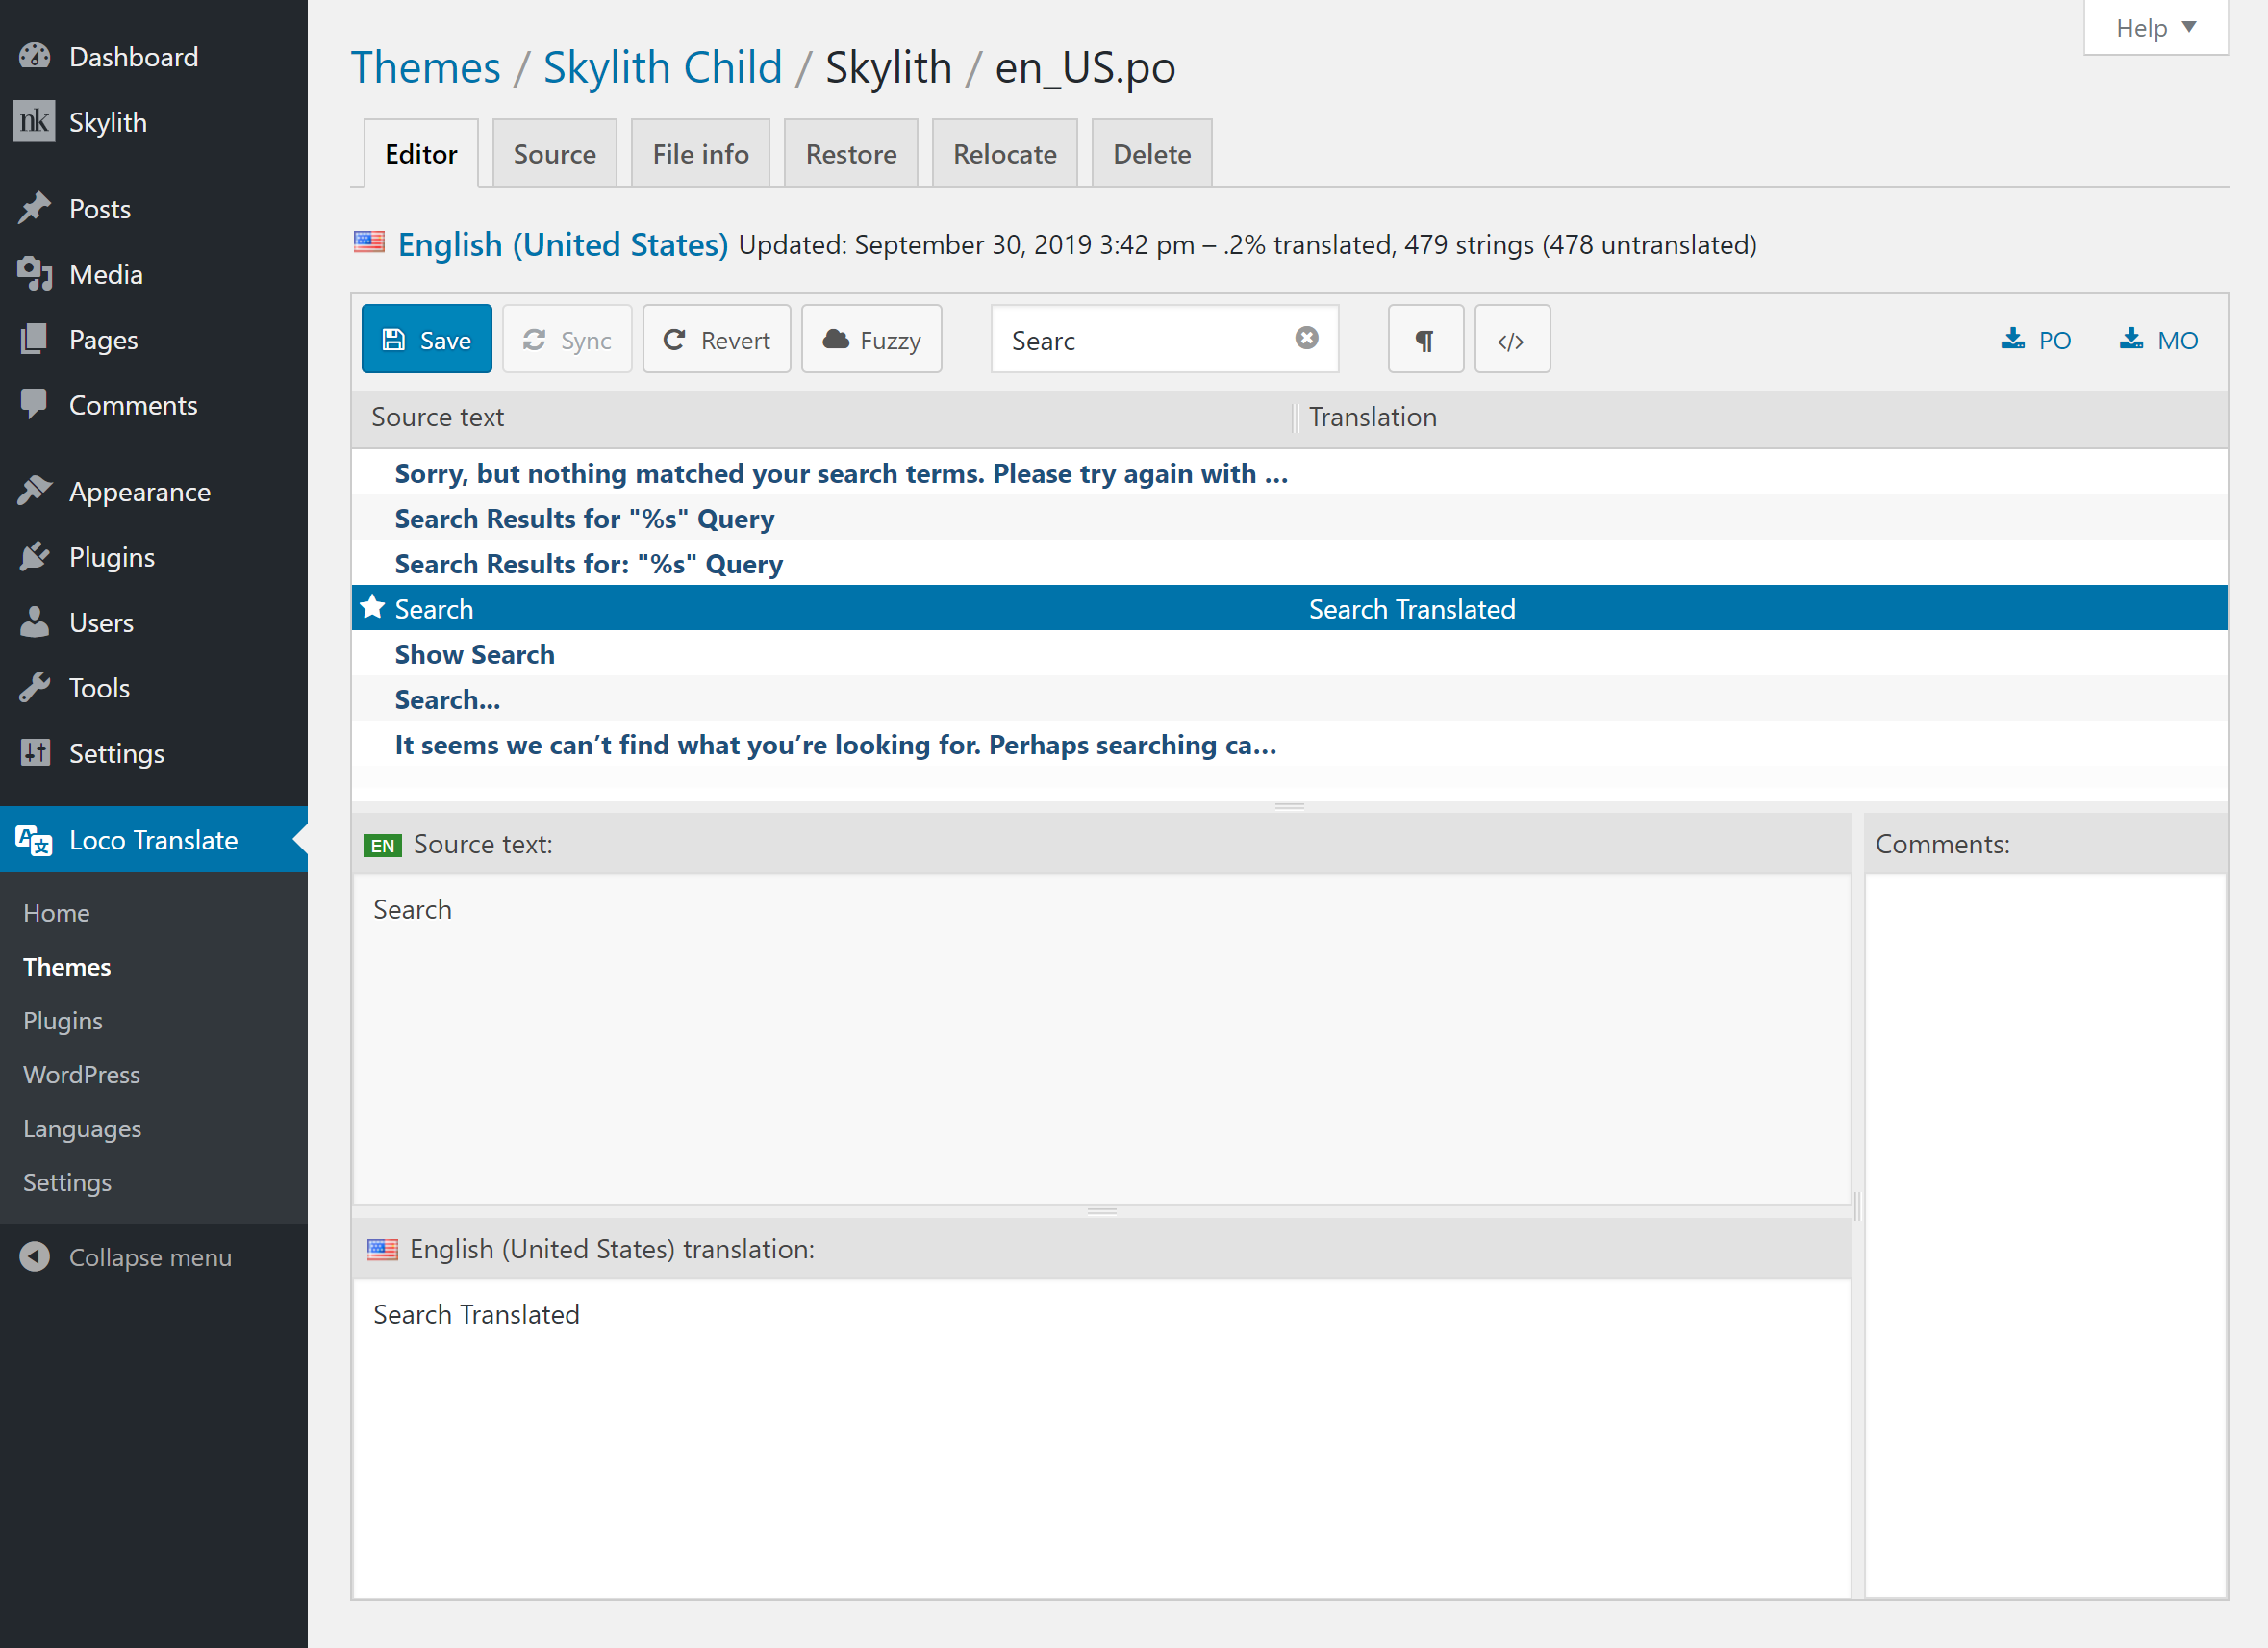Click the flag icon in translation header
Image resolution: width=2268 pixels, height=1648 pixels.
pyautogui.click(x=382, y=1249)
